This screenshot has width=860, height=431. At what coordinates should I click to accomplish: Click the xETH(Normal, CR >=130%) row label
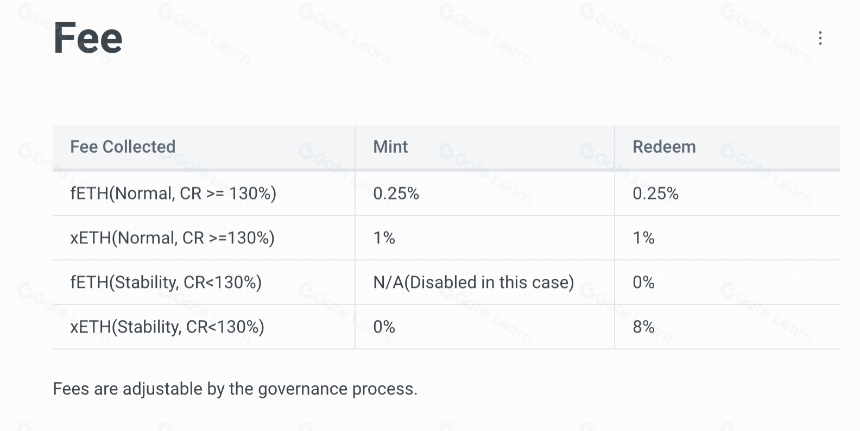[172, 238]
